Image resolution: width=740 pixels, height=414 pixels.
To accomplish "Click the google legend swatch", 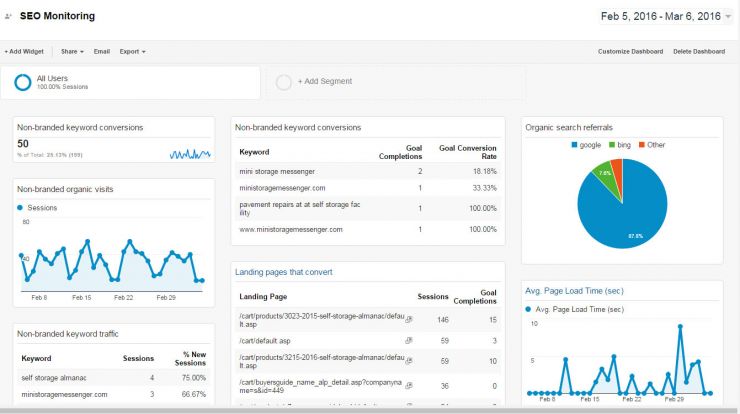I will point(574,145).
